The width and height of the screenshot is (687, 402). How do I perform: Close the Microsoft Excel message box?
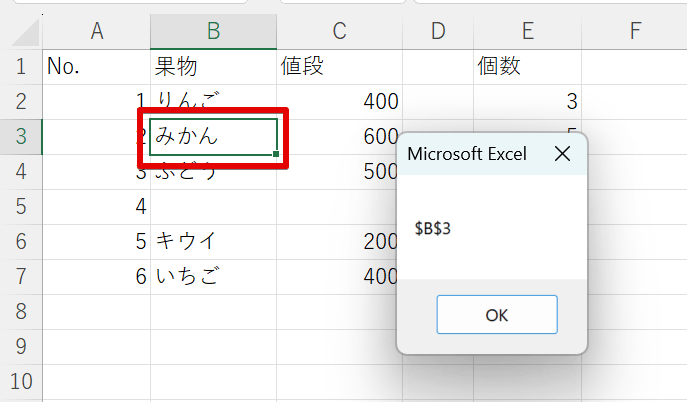562,154
